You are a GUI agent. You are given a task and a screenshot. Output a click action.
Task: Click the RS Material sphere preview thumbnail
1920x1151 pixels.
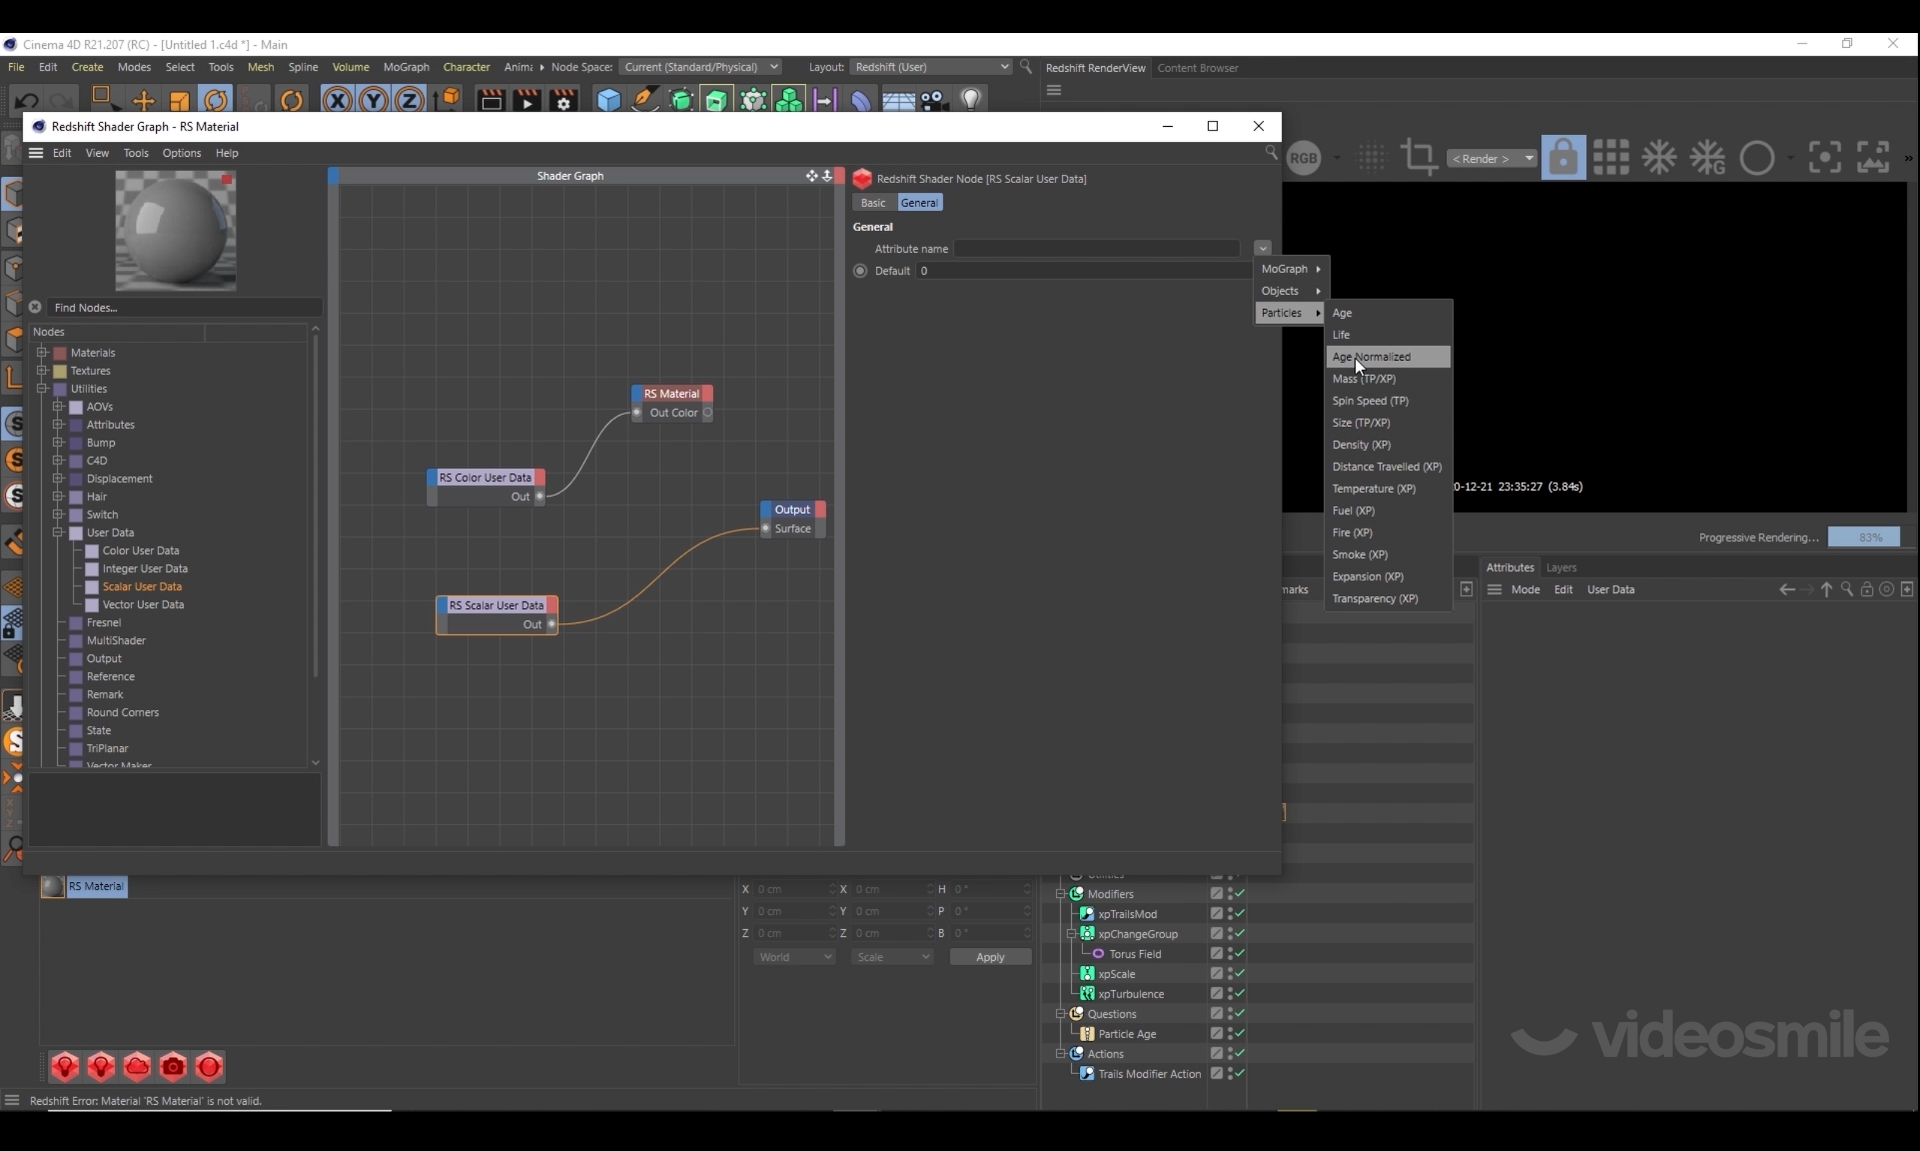click(176, 230)
